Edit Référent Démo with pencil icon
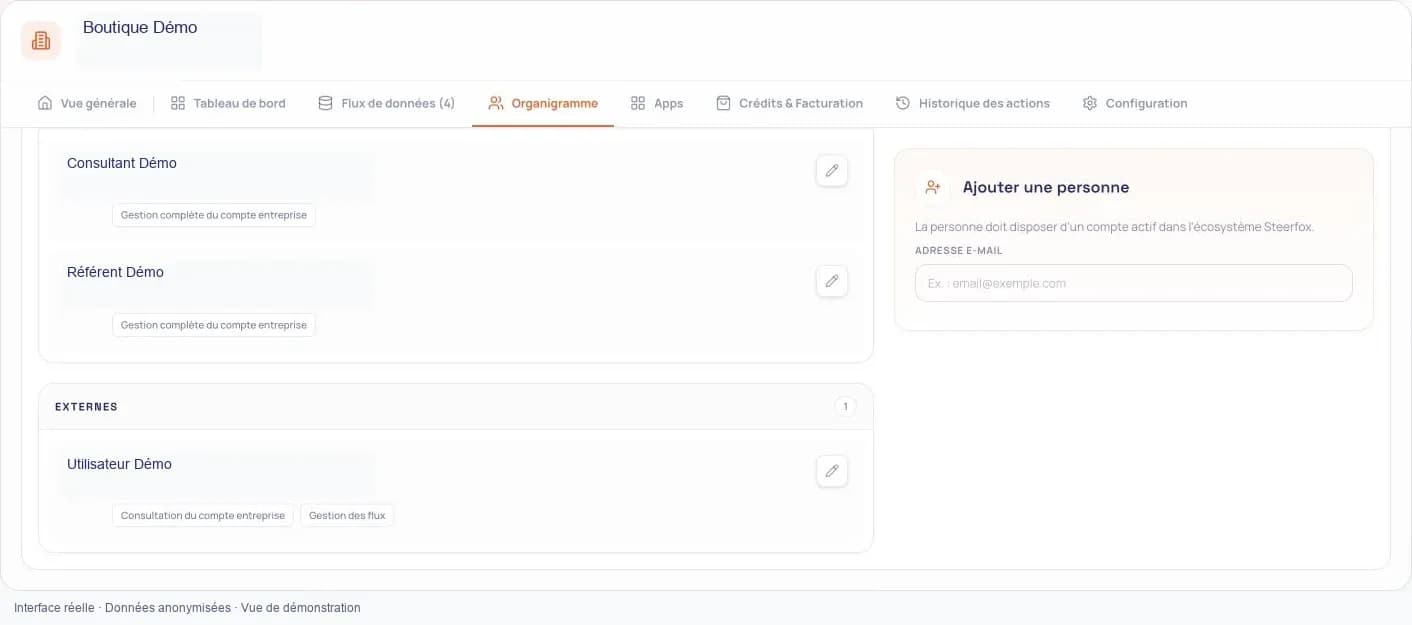The width and height of the screenshot is (1412, 625). pos(832,281)
